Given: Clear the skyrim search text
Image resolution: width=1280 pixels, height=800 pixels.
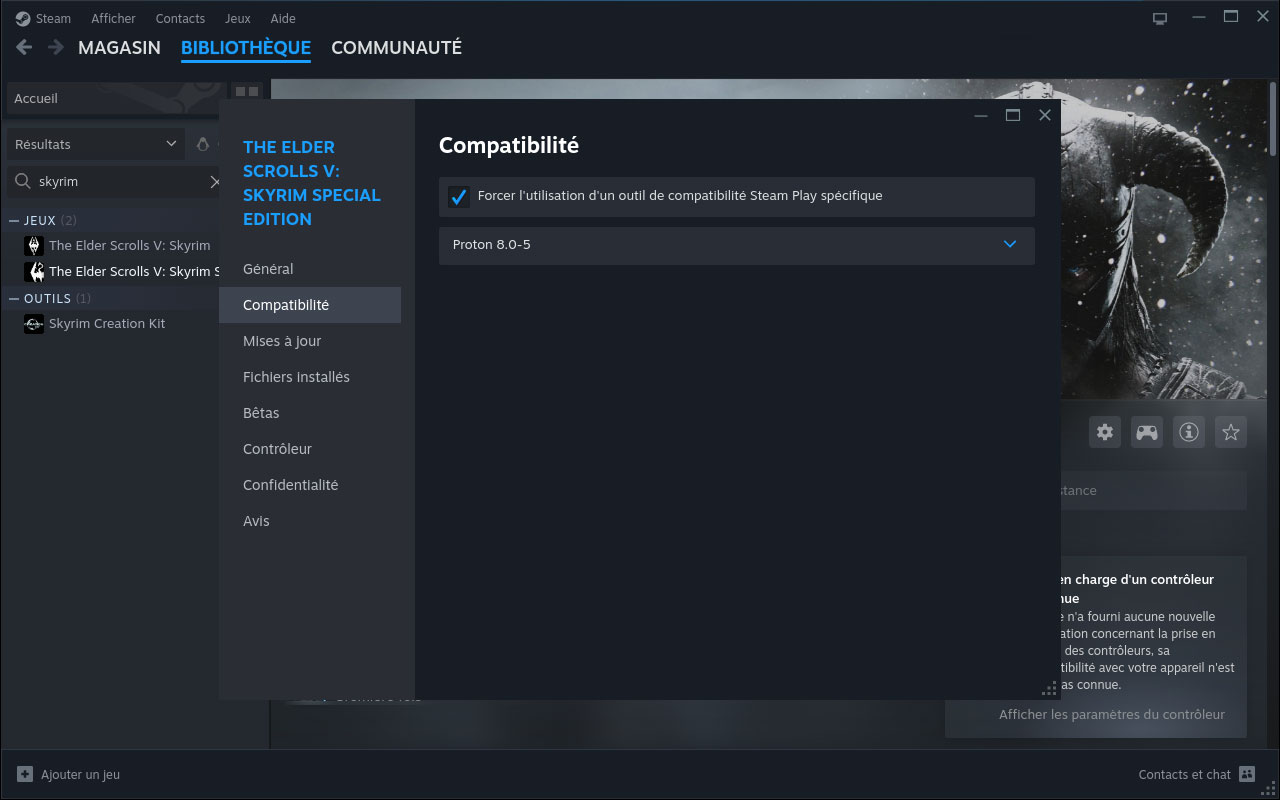Looking at the screenshot, I should click(214, 182).
